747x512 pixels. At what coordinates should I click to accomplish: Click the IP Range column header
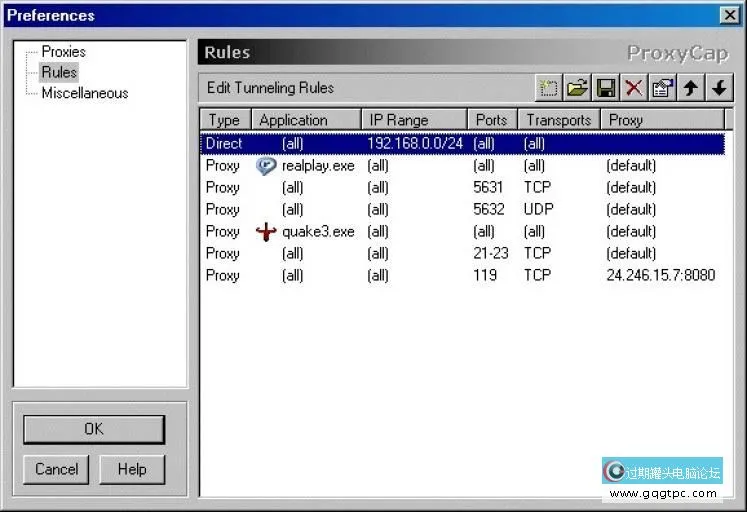pos(398,120)
